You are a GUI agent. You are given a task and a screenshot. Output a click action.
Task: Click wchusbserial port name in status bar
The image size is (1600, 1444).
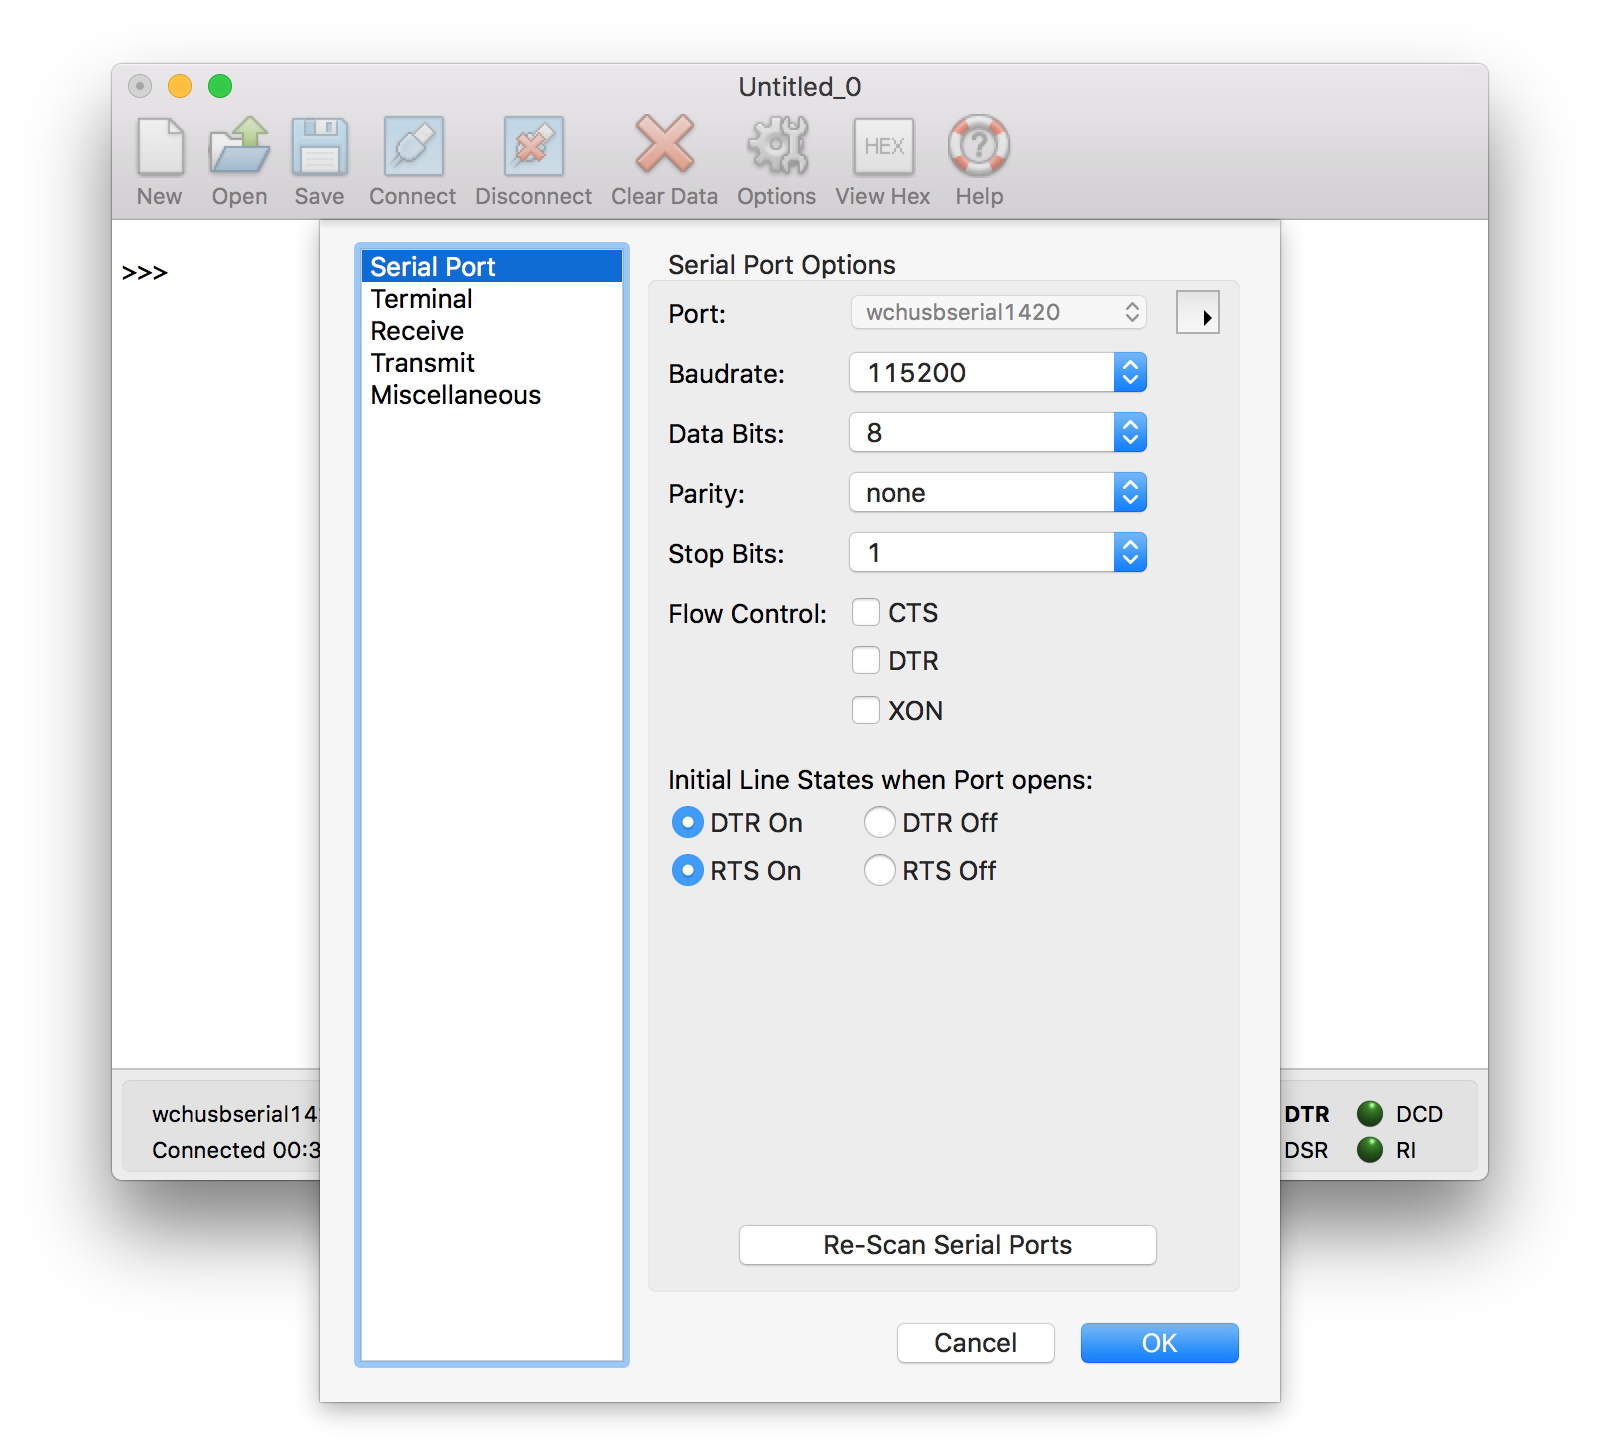(236, 1114)
